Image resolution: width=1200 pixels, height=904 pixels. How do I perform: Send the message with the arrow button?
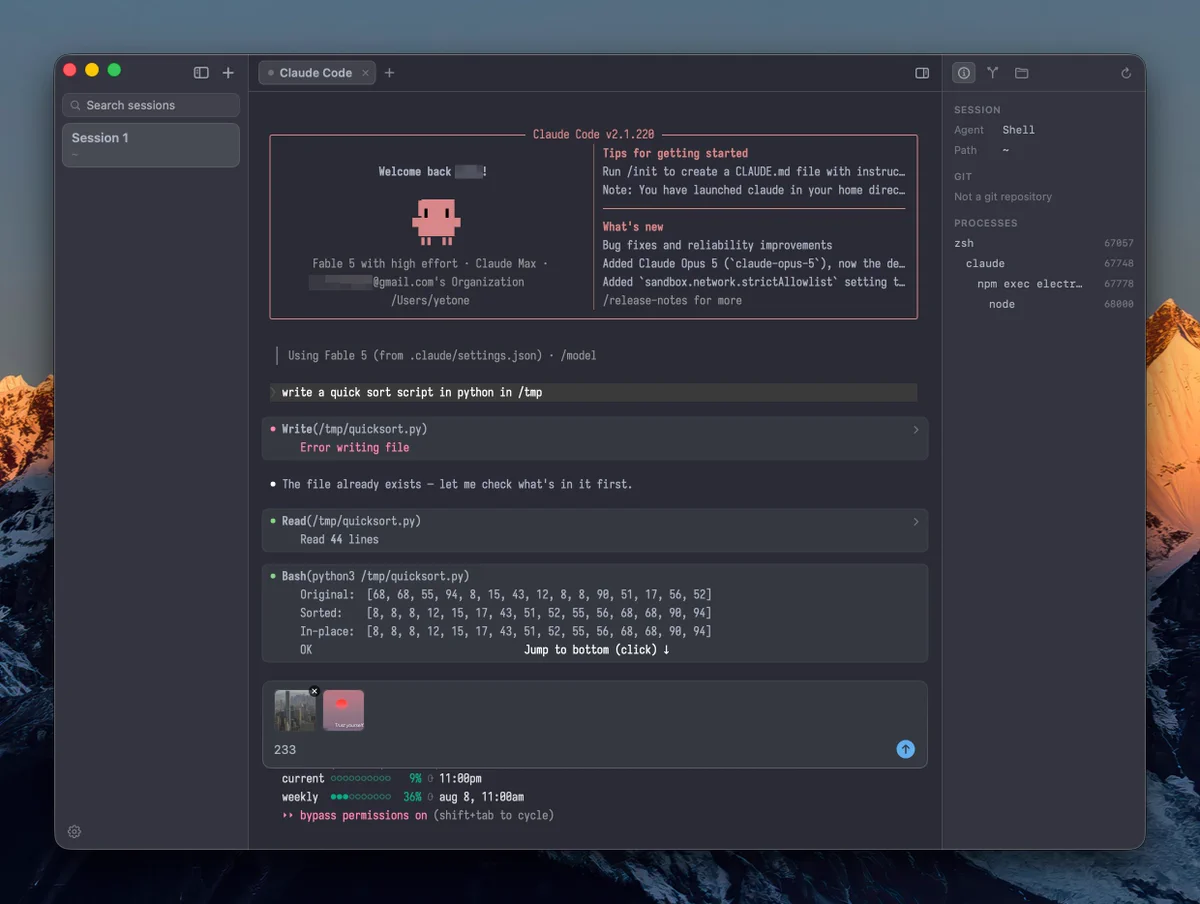906,749
